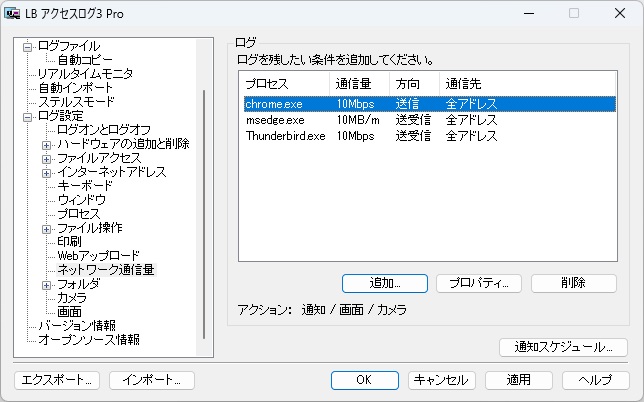
Task: Select ネットワーク通信量 in the tree
Action: pyautogui.click(x=106, y=270)
